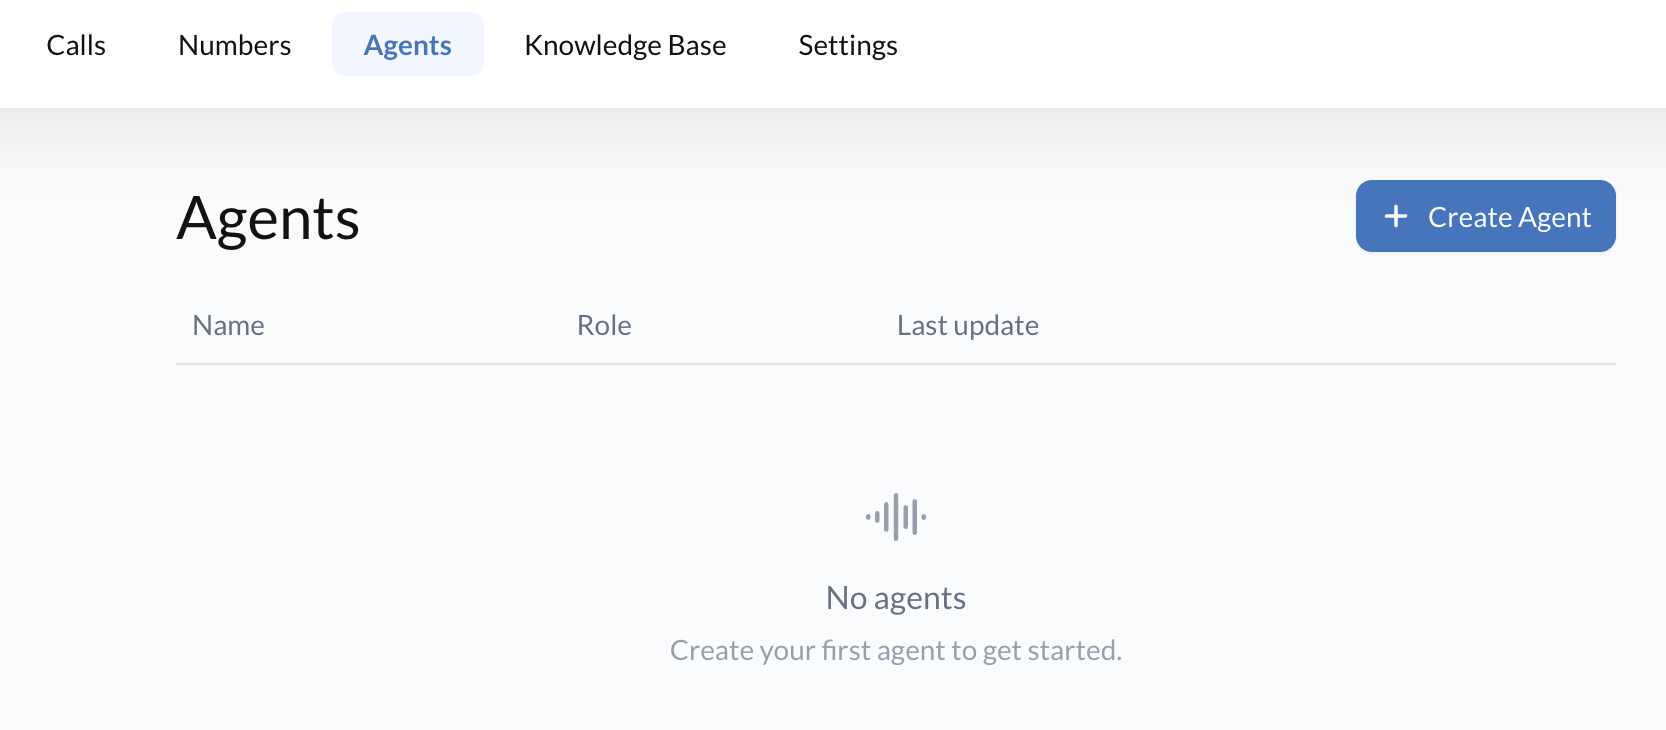Select the Last update column header
Screen dimensions: 1666x730
pos(967,325)
